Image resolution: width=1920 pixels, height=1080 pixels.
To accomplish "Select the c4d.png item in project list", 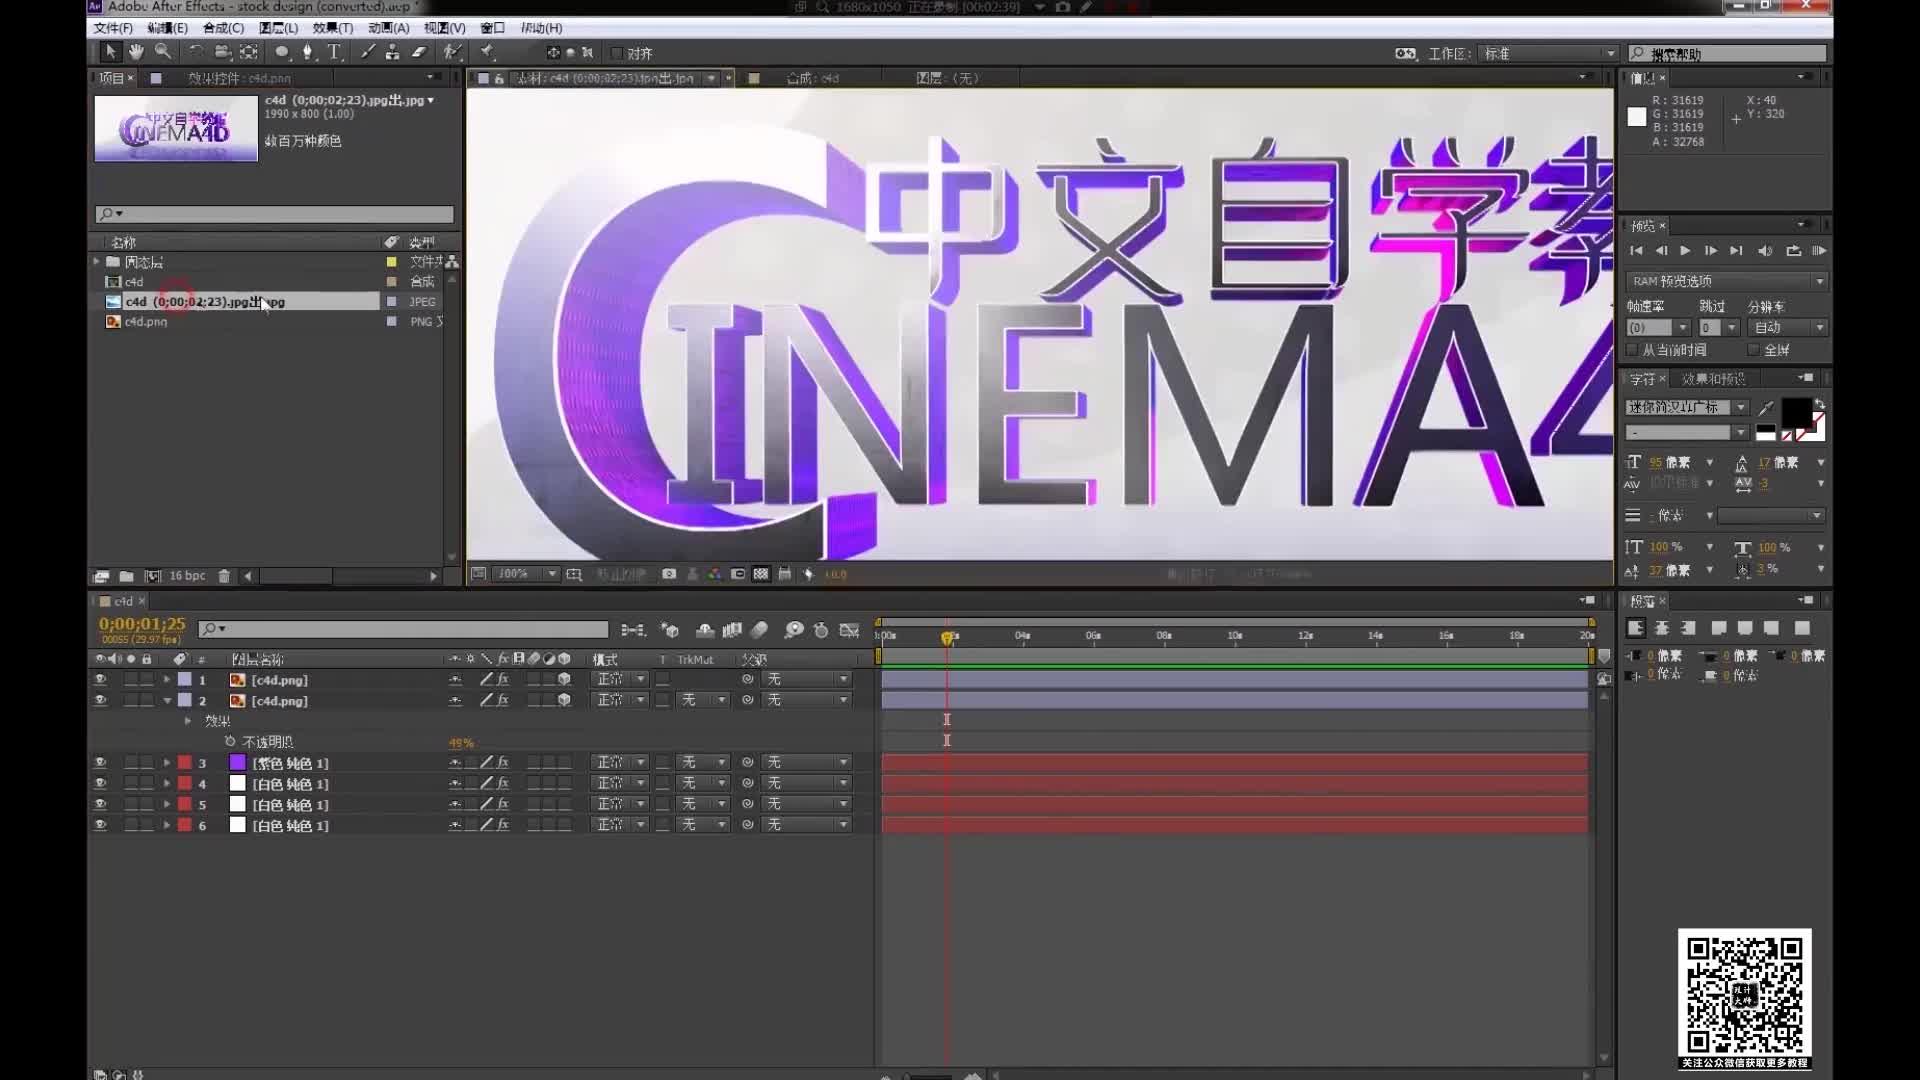I will click(146, 322).
